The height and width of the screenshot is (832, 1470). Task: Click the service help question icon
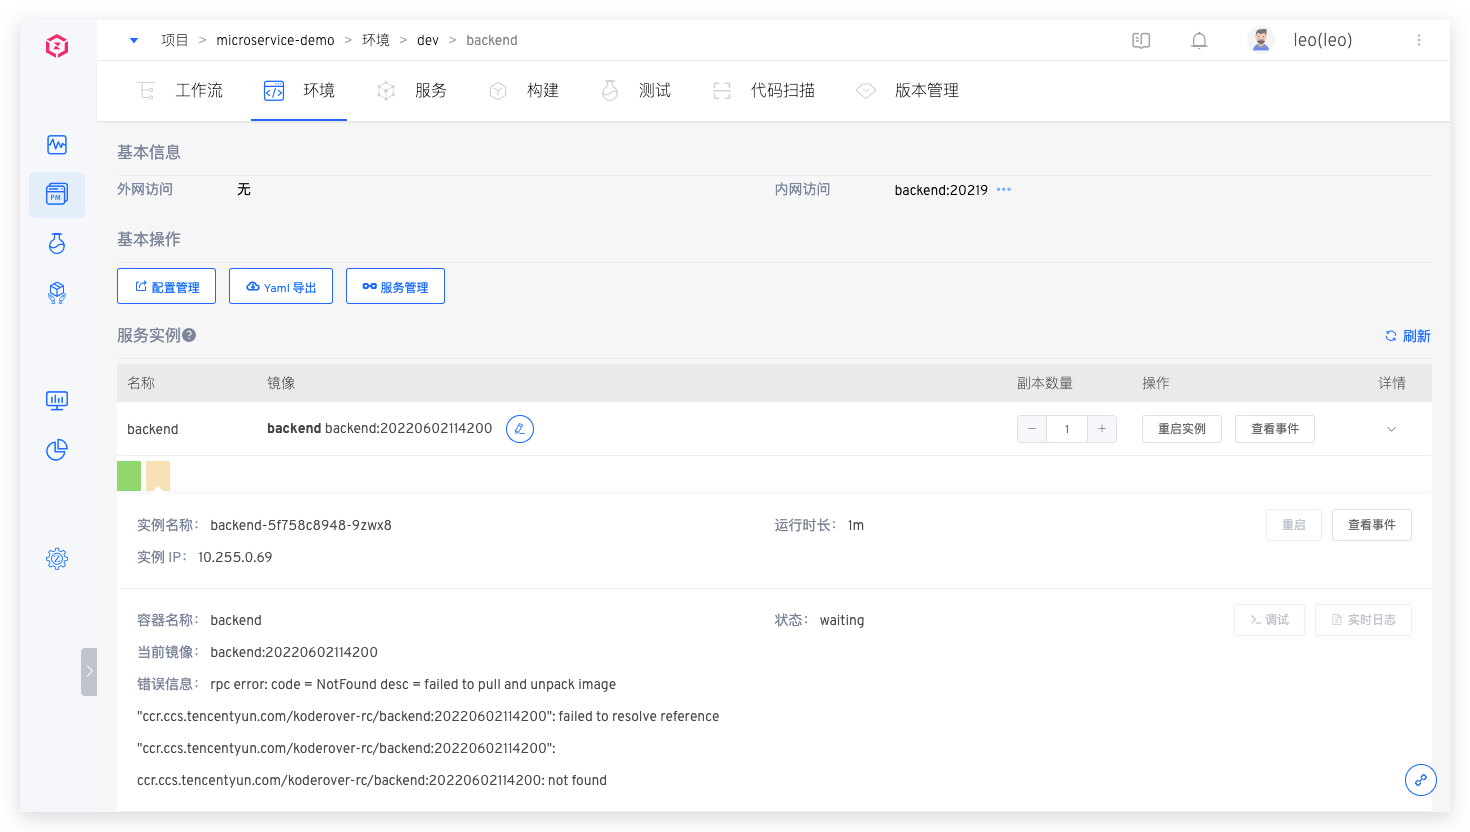[189, 335]
